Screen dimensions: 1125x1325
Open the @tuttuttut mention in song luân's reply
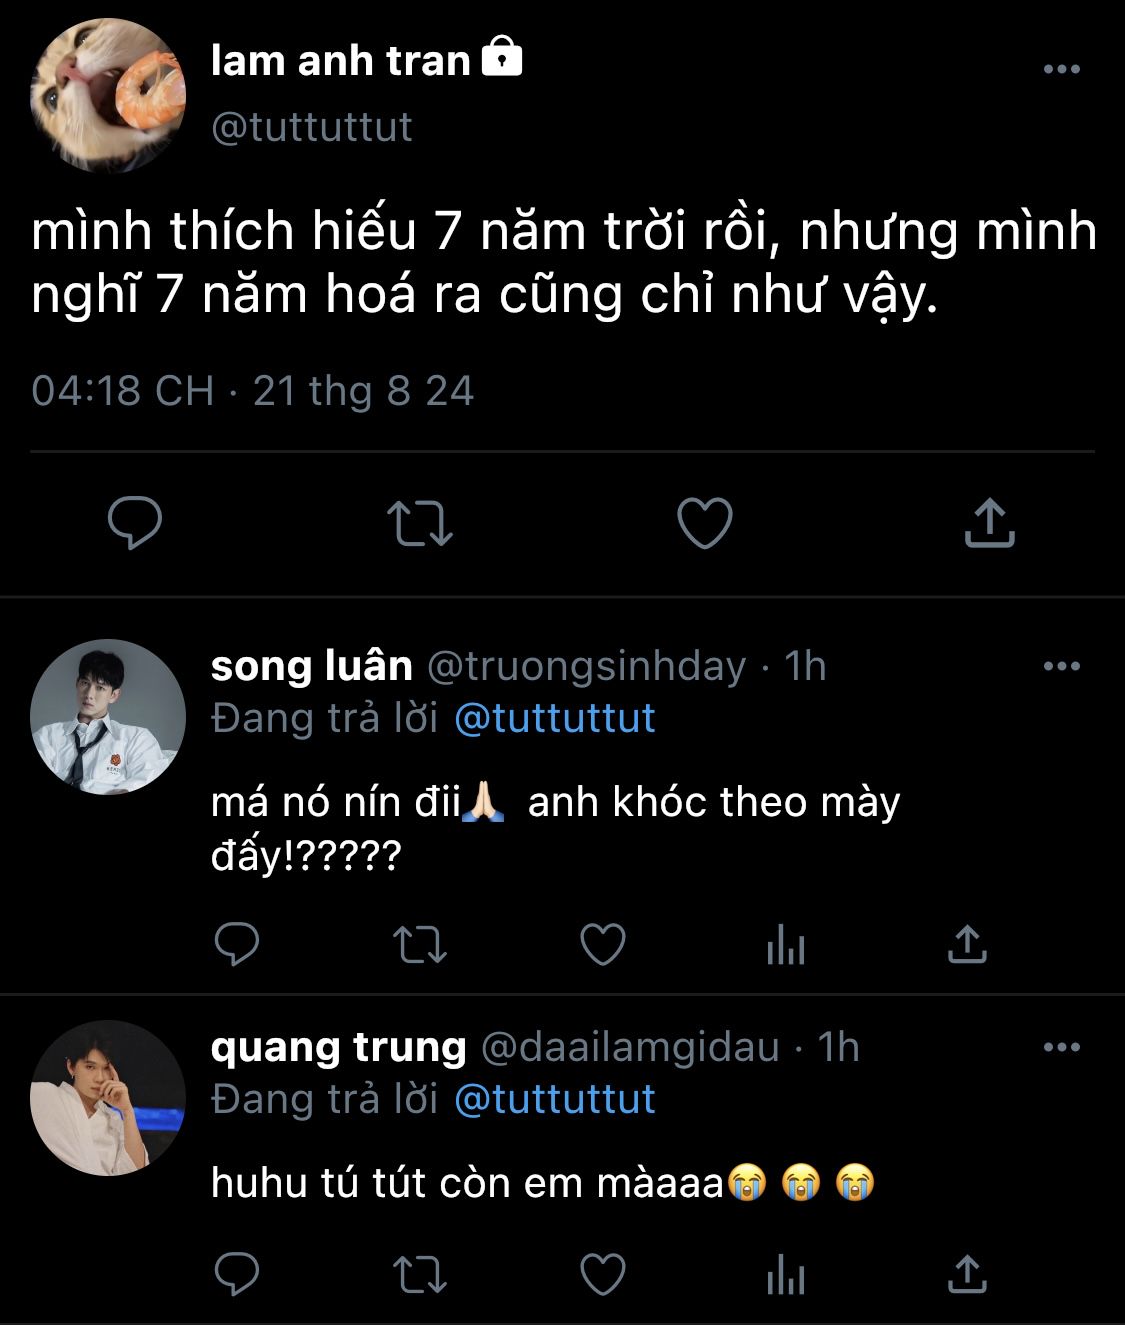(555, 718)
